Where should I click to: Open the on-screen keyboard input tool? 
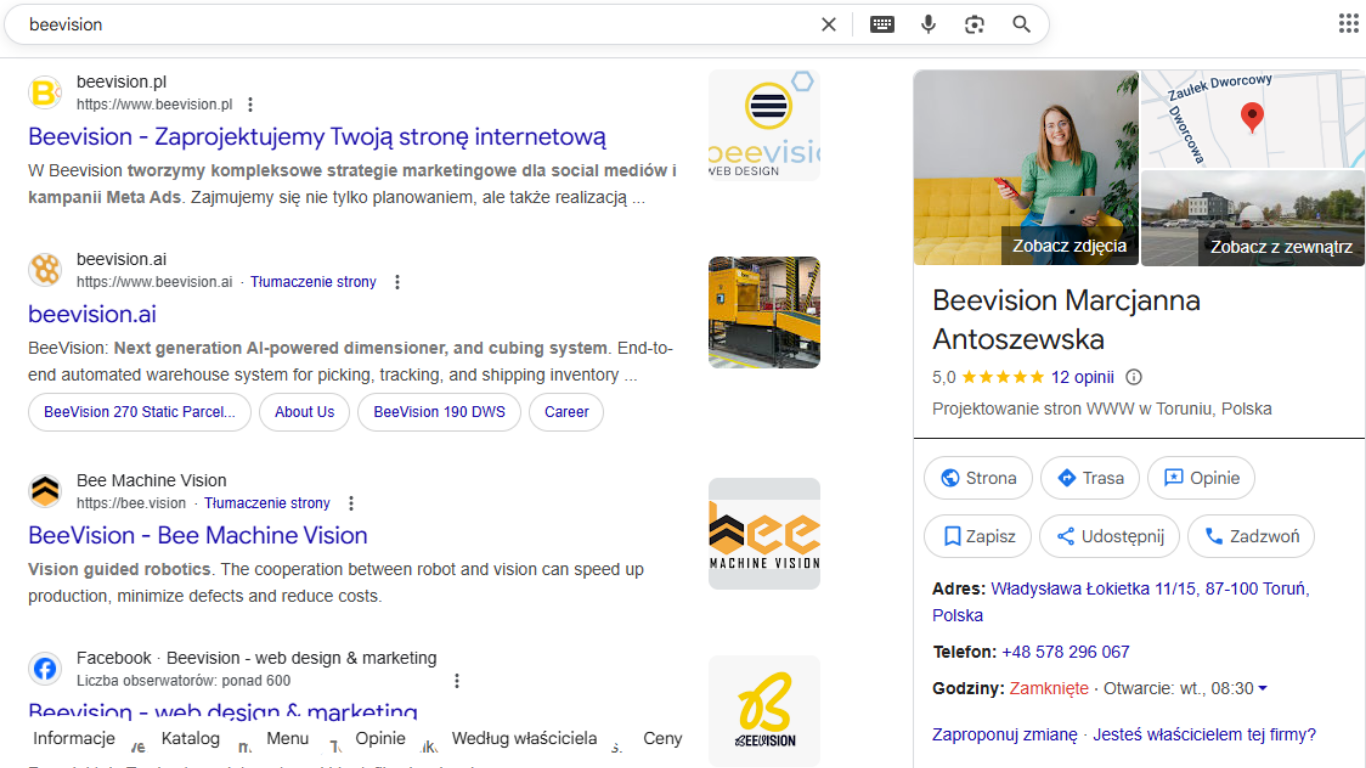click(882, 24)
